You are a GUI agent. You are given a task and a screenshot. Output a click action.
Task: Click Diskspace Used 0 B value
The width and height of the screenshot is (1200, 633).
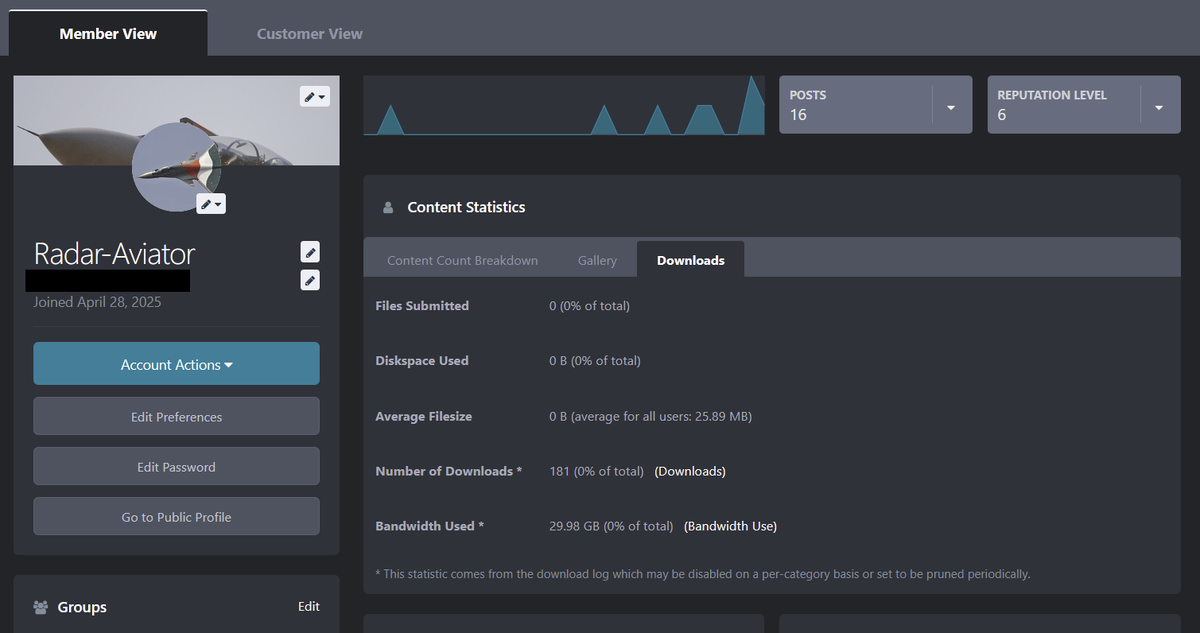595,361
